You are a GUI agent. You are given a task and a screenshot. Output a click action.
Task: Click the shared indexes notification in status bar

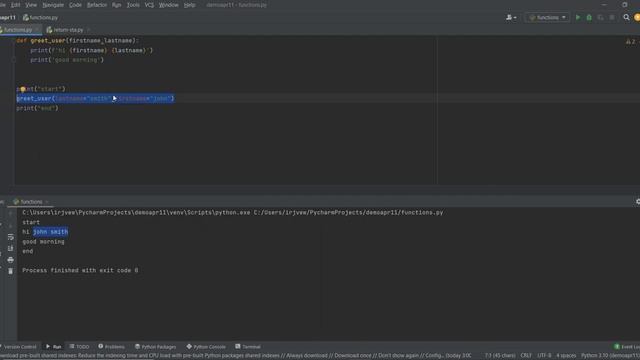(236, 356)
